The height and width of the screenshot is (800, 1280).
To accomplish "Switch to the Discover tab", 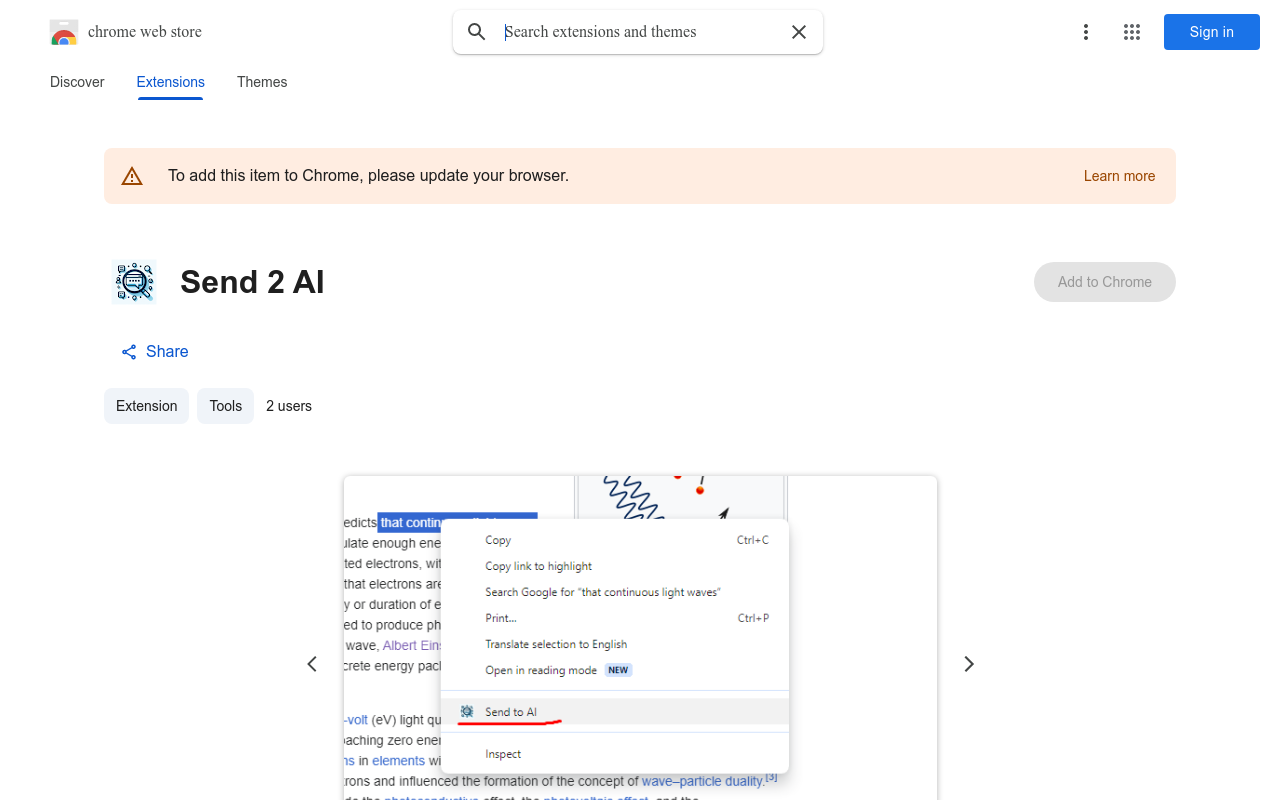I will [77, 82].
